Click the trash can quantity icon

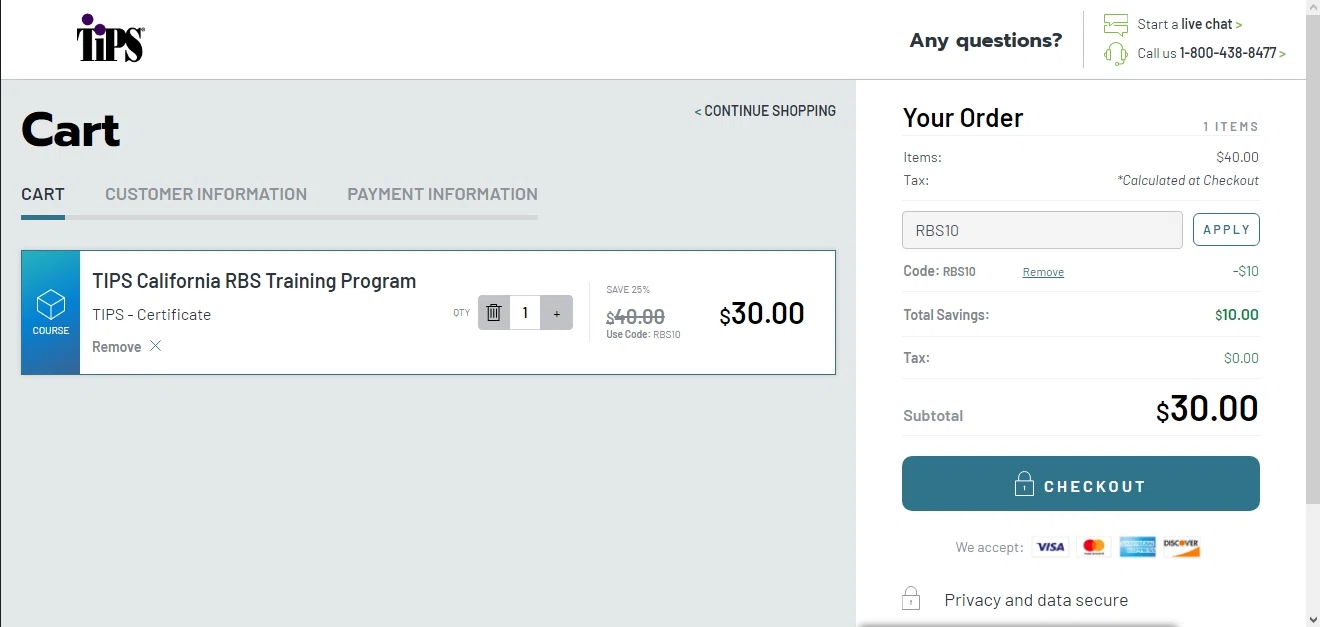click(493, 313)
